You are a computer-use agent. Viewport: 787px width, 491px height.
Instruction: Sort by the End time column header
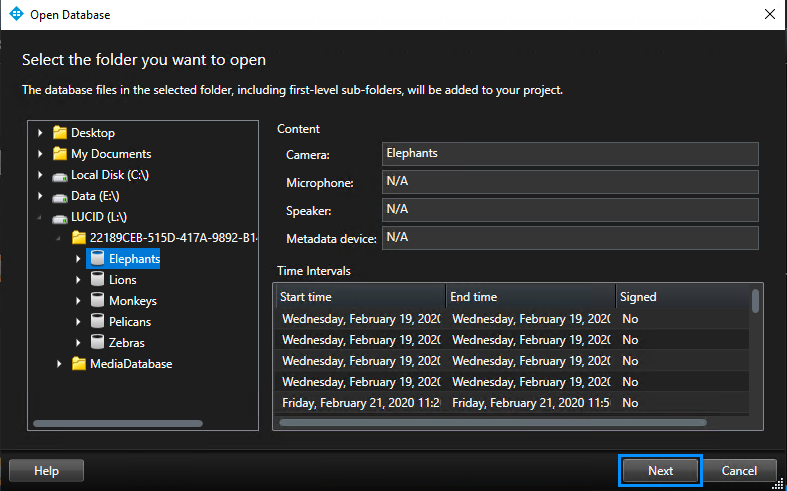531,297
